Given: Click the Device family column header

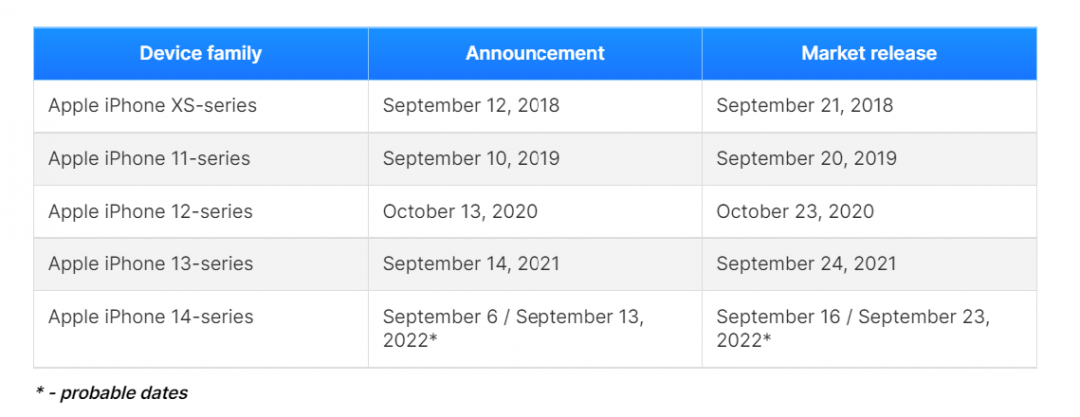Looking at the screenshot, I should point(200,53).
